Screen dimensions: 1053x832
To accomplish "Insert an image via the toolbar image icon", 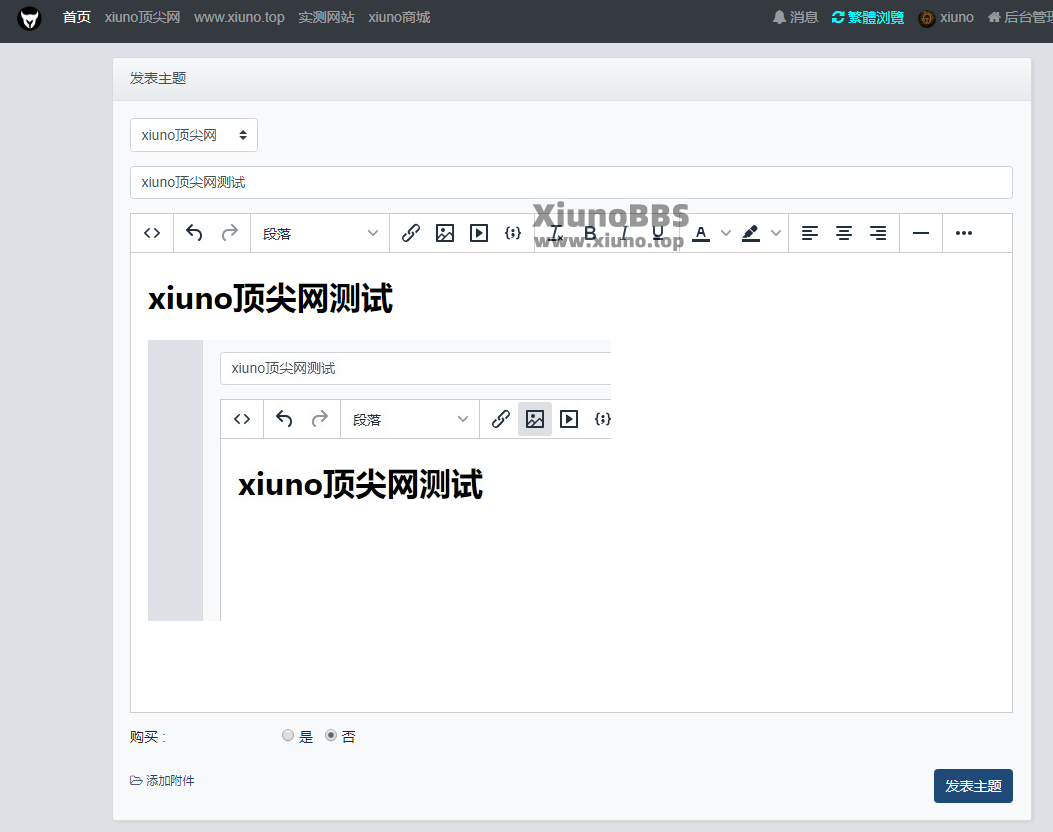I will [445, 233].
